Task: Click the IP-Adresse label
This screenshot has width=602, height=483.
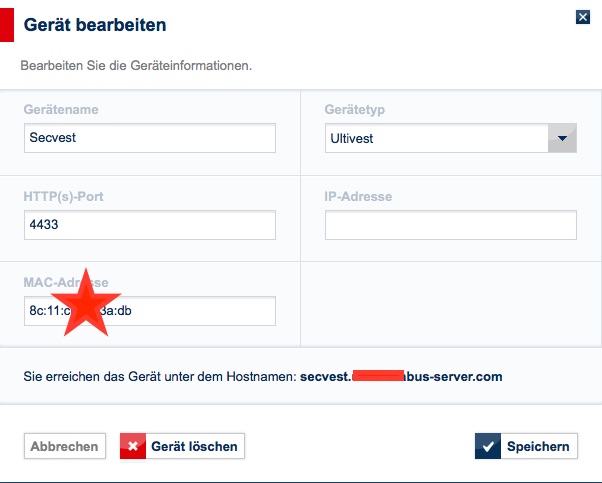Action: pos(358,196)
